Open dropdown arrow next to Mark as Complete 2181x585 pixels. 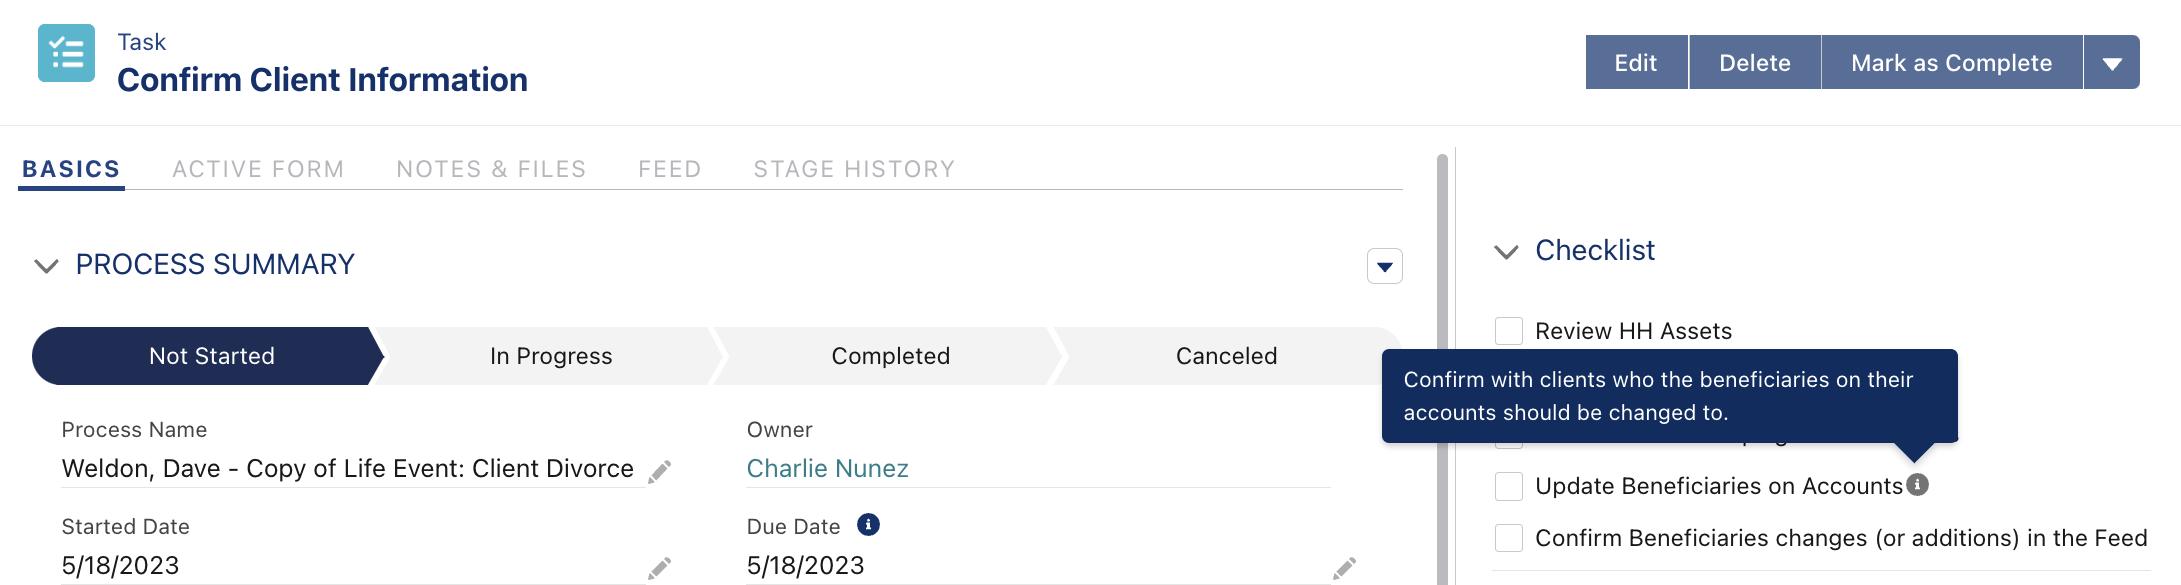(x=2112, y=63)
